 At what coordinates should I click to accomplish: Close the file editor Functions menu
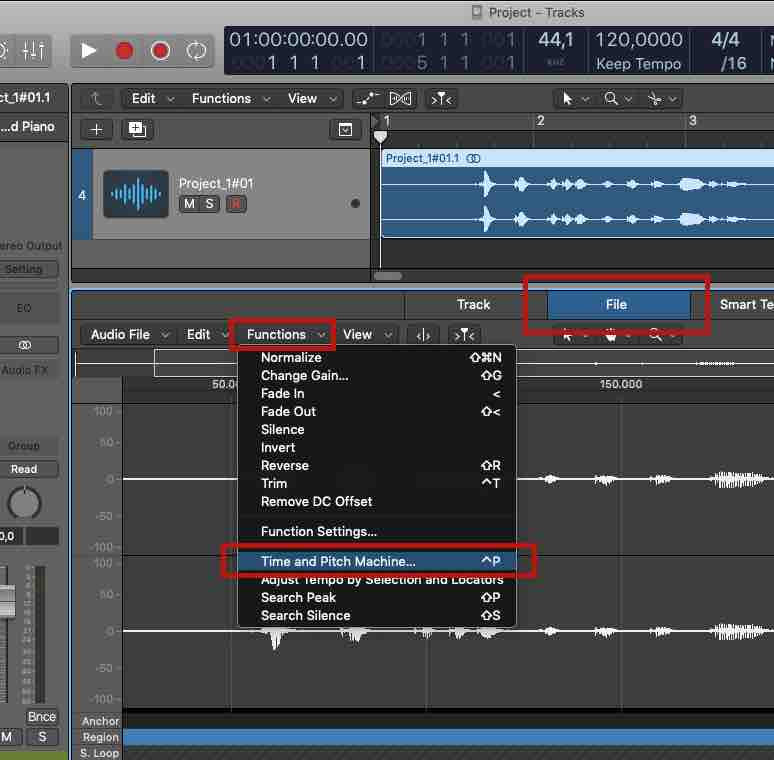pos(285,335)
